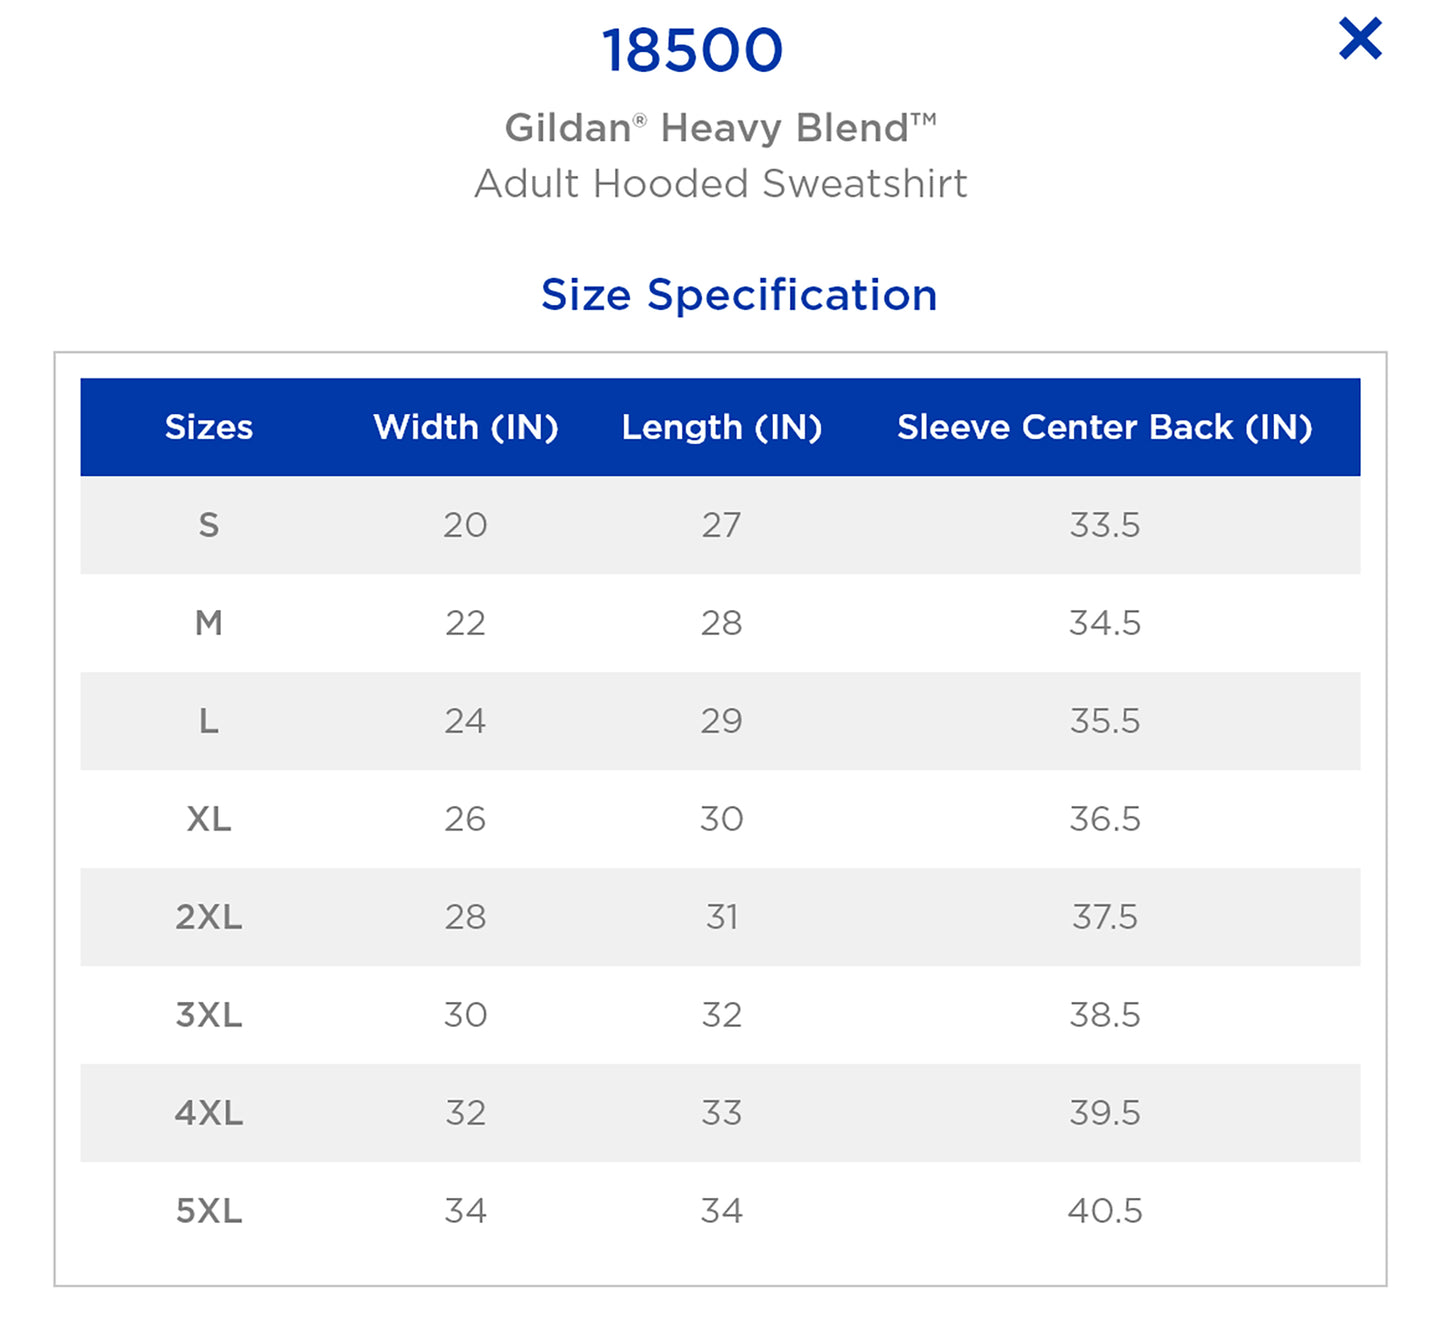Select the width value 26 for XL
This screenshot has width=1445, height=1322.
click(x=465, y=819)
